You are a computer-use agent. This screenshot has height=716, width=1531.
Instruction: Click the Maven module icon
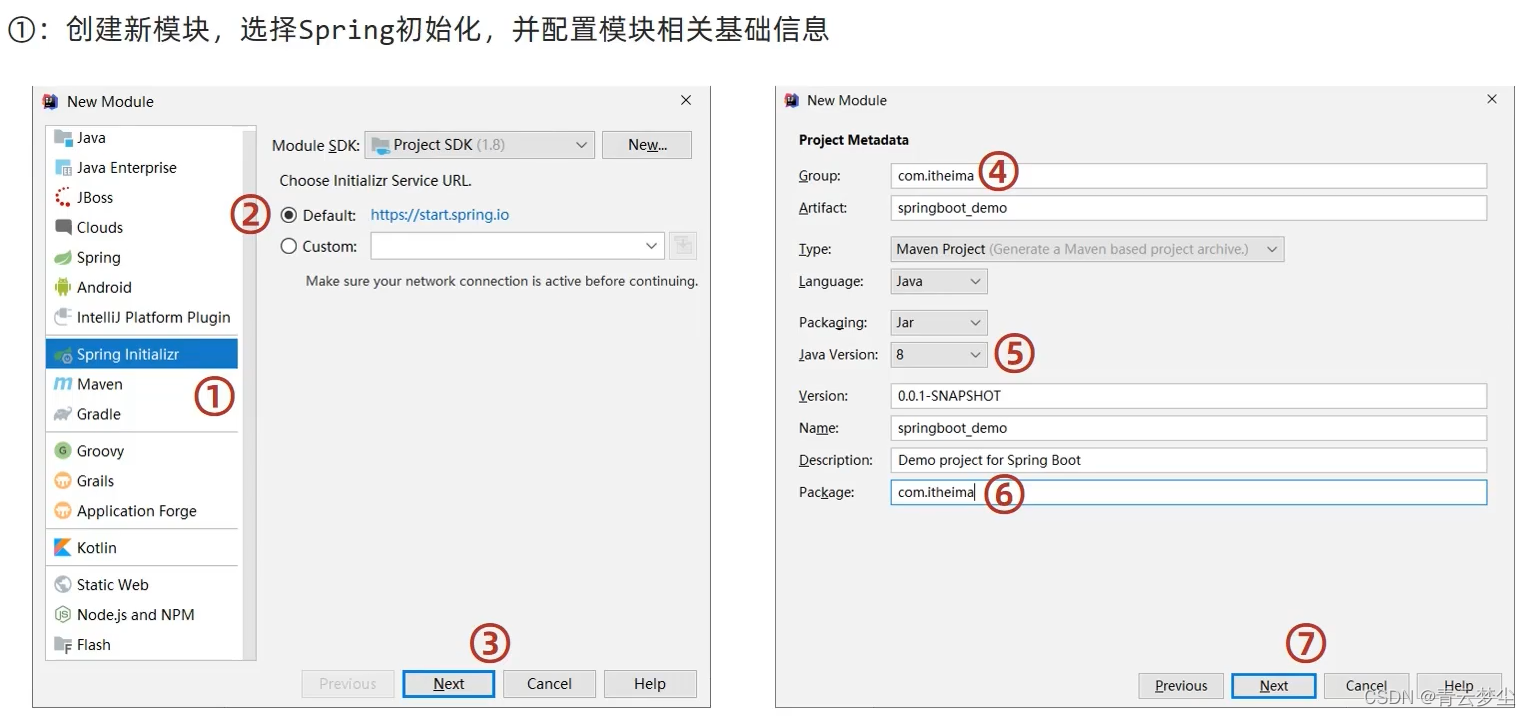click(x=63, y=384)
